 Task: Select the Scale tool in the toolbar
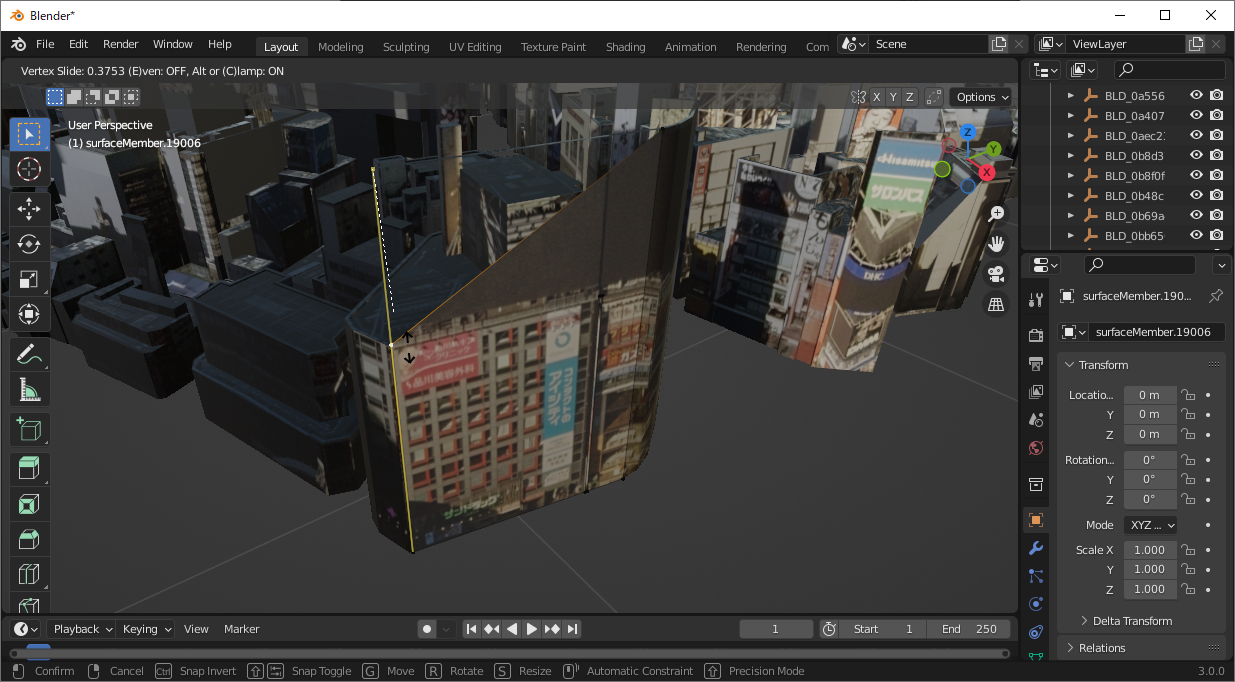pyautogui.click(x=29, y=279)
